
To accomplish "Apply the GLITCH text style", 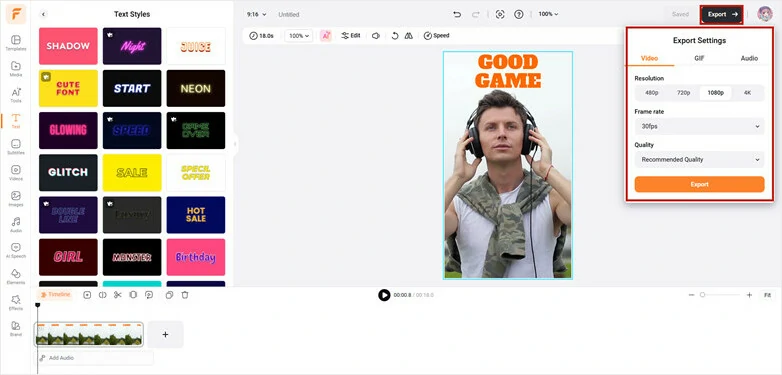I will (x=68, y=173).
